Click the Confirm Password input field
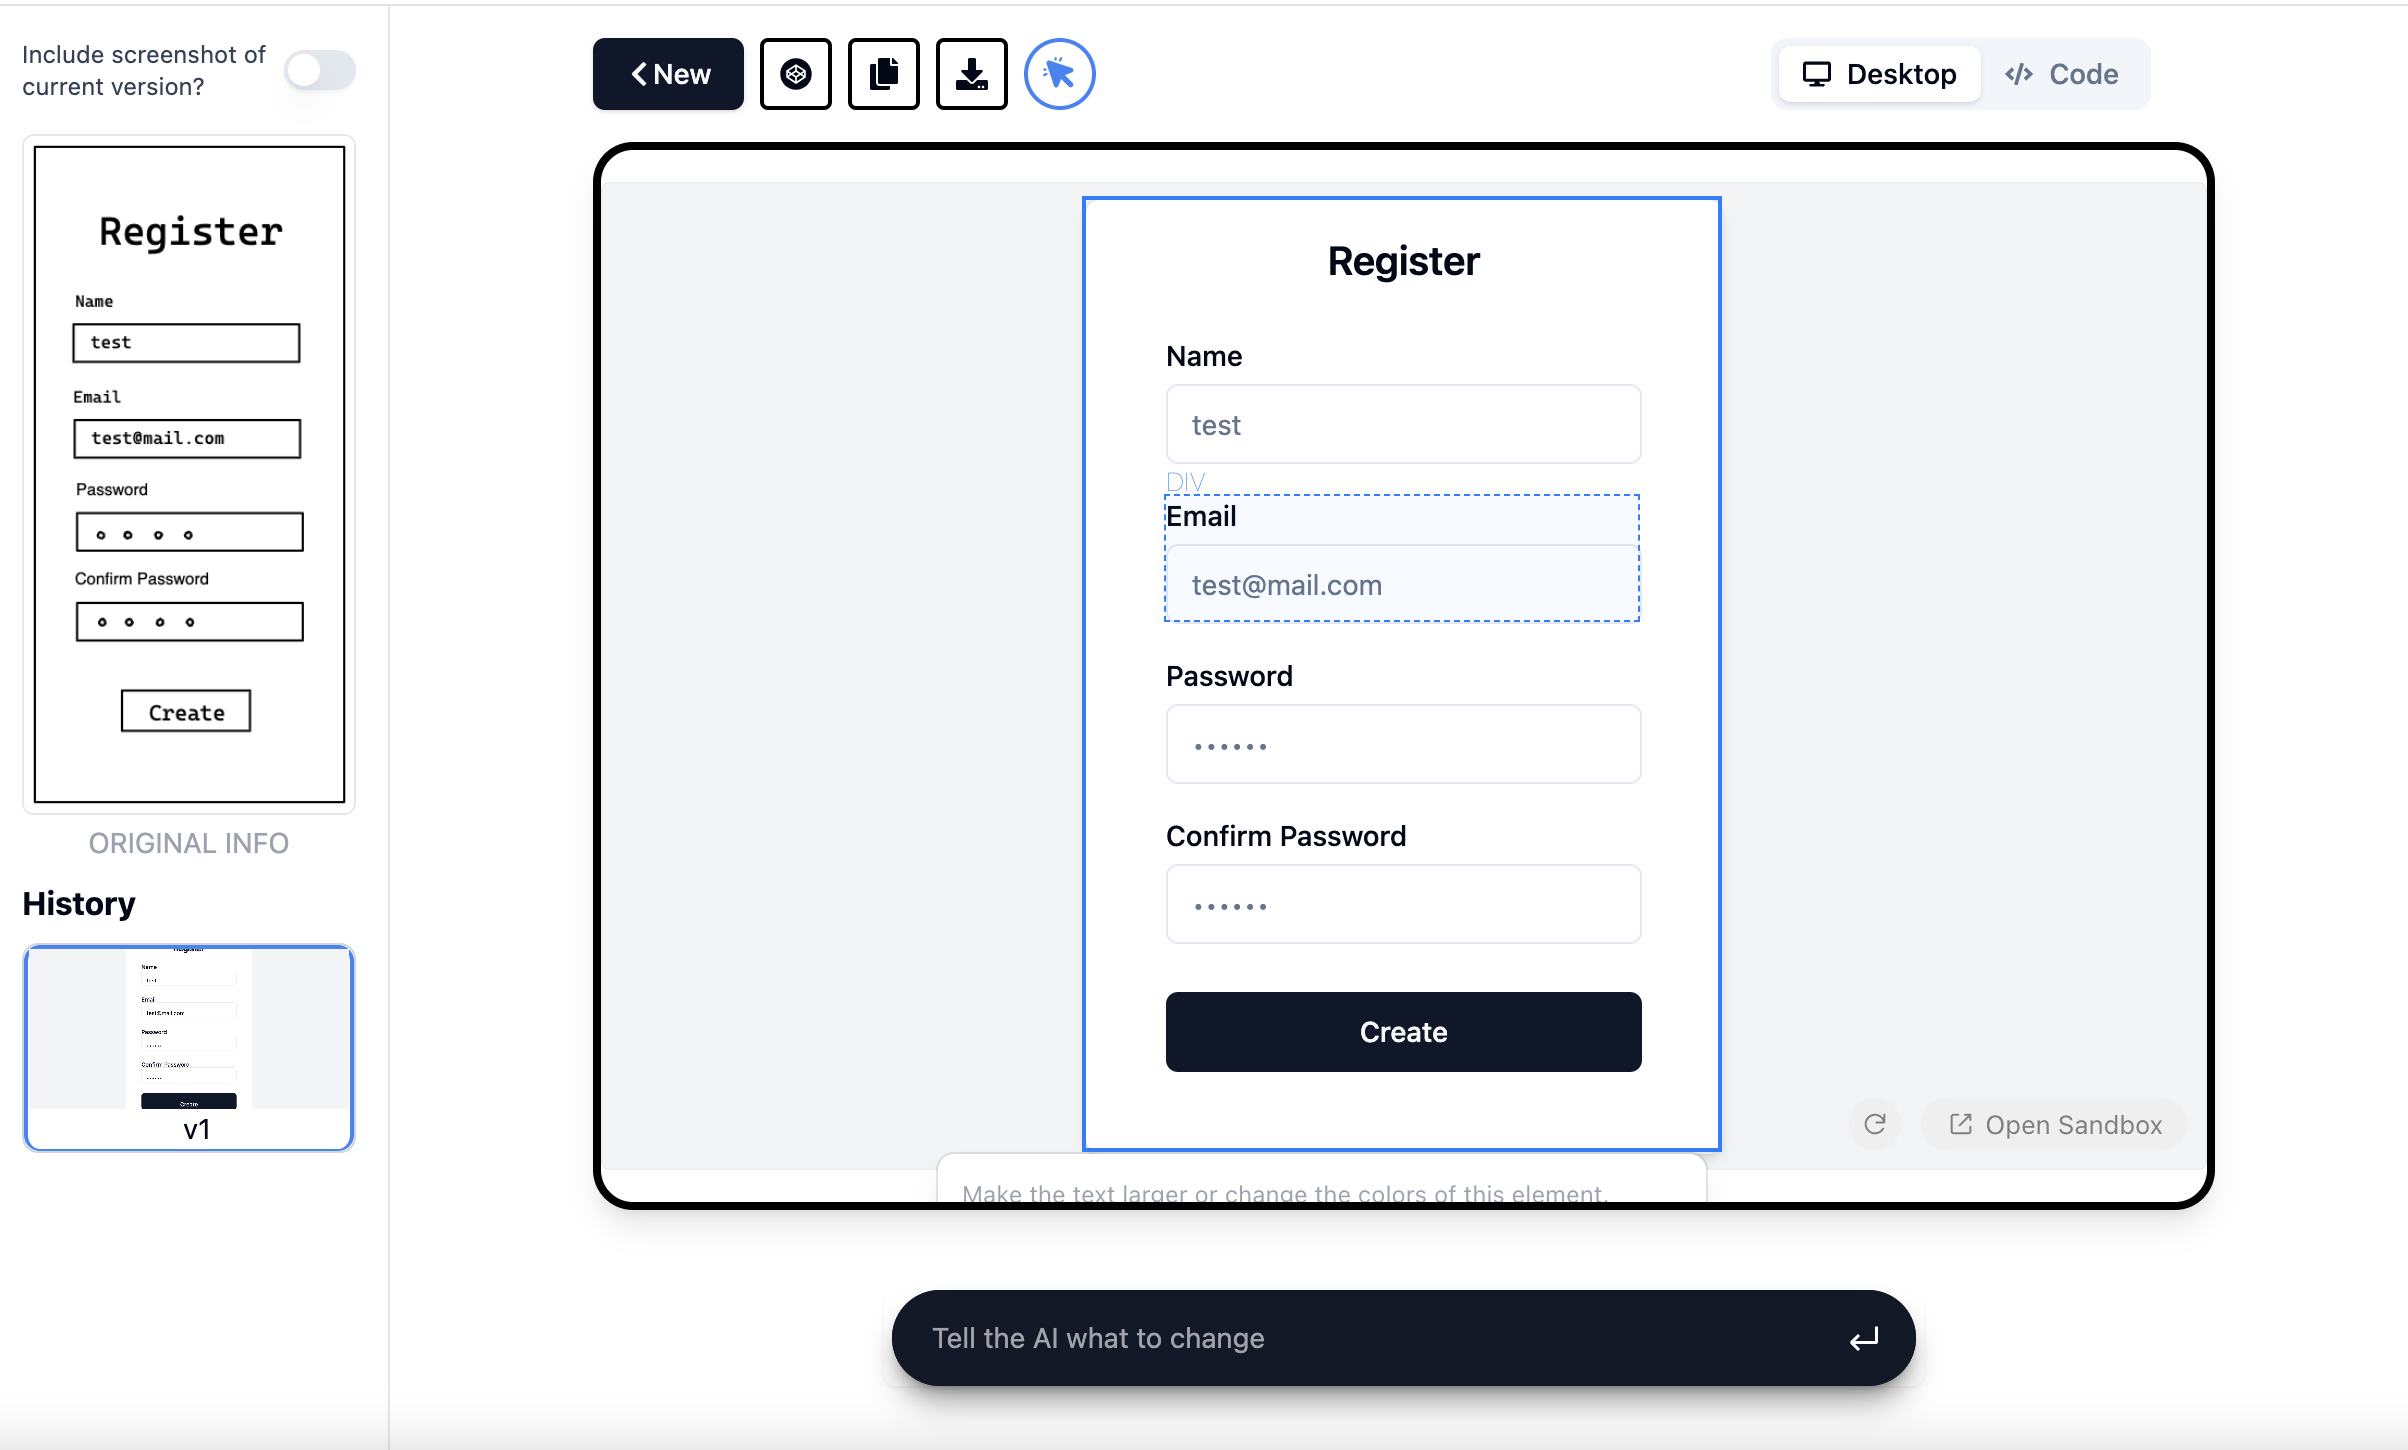The height and width of the screenshot is (1450, 2408). tap(1402, 906)
